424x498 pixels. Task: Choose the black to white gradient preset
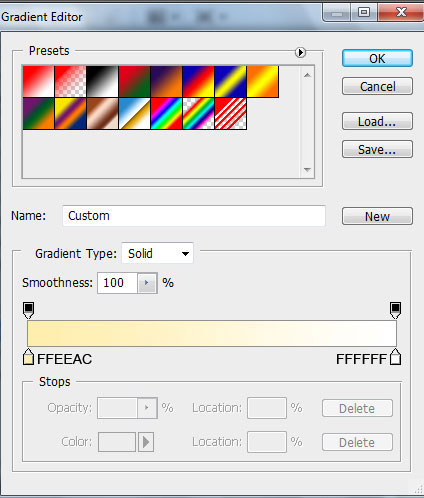coord(102,82)
